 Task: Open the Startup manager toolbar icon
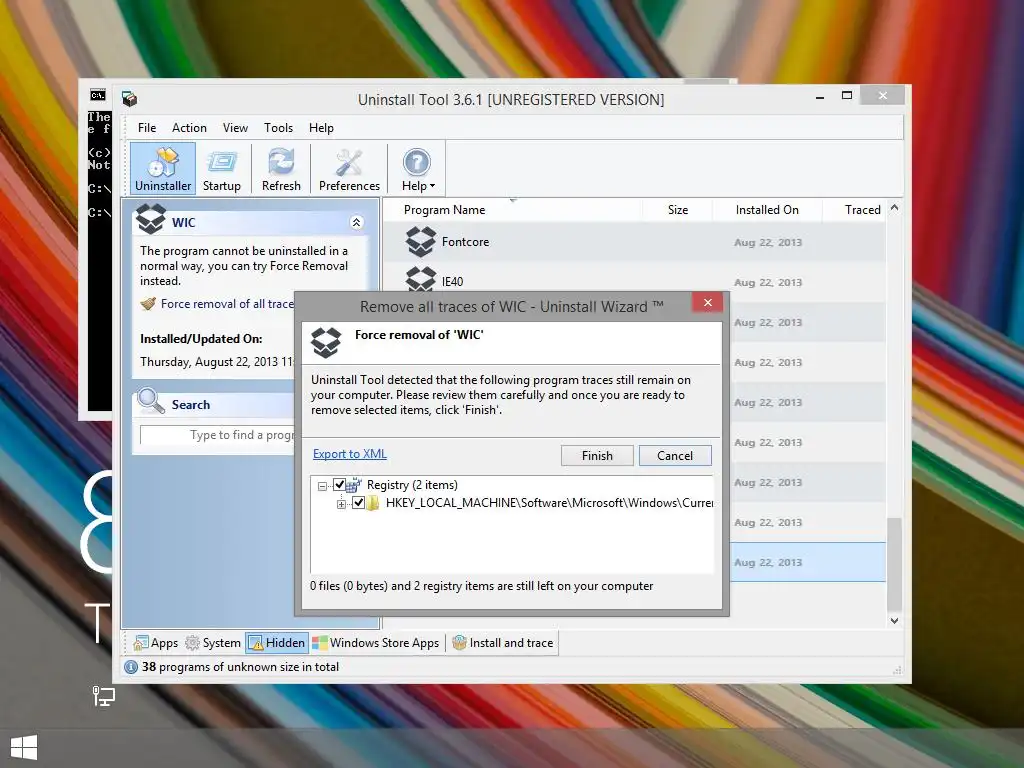click(x=221, y=168)
